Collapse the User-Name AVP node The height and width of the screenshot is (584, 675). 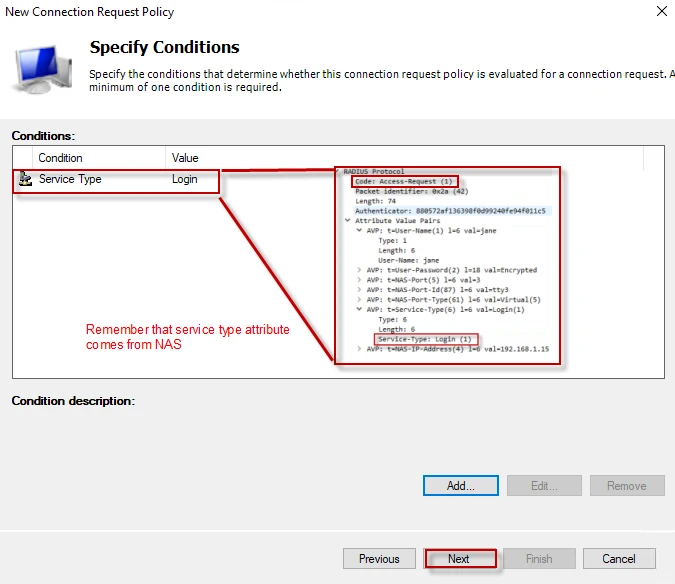359,230
